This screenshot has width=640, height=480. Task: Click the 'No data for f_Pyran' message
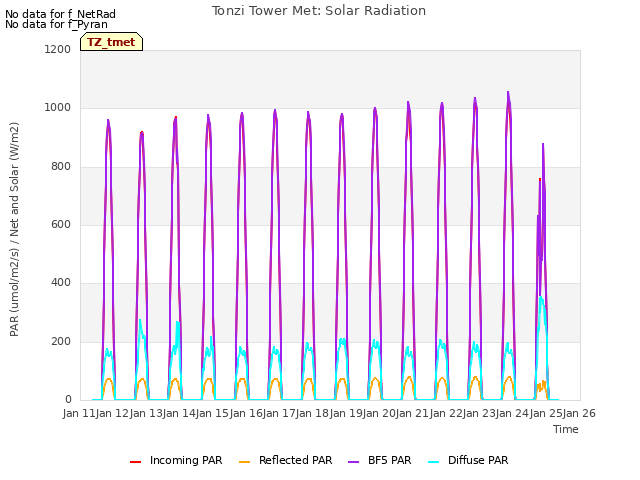coord(56,24)
